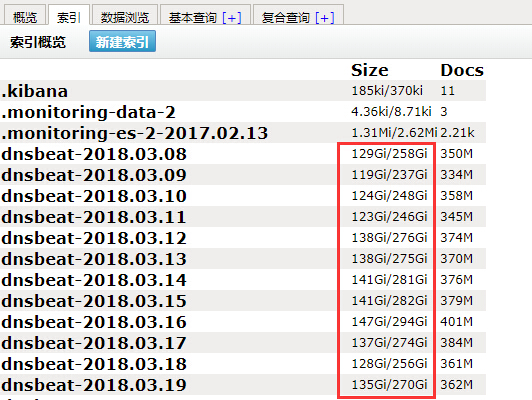The width and height of the screenshot is (532, 400).
Task: Click the 147Gi/294Gi size value
Action: [389, 322]
